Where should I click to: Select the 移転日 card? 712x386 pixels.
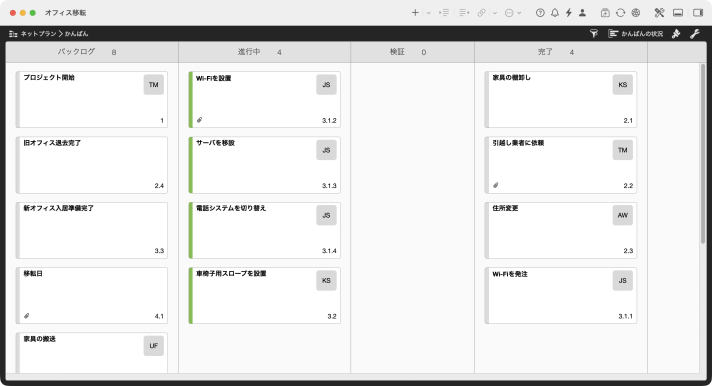tap(92, 295)
